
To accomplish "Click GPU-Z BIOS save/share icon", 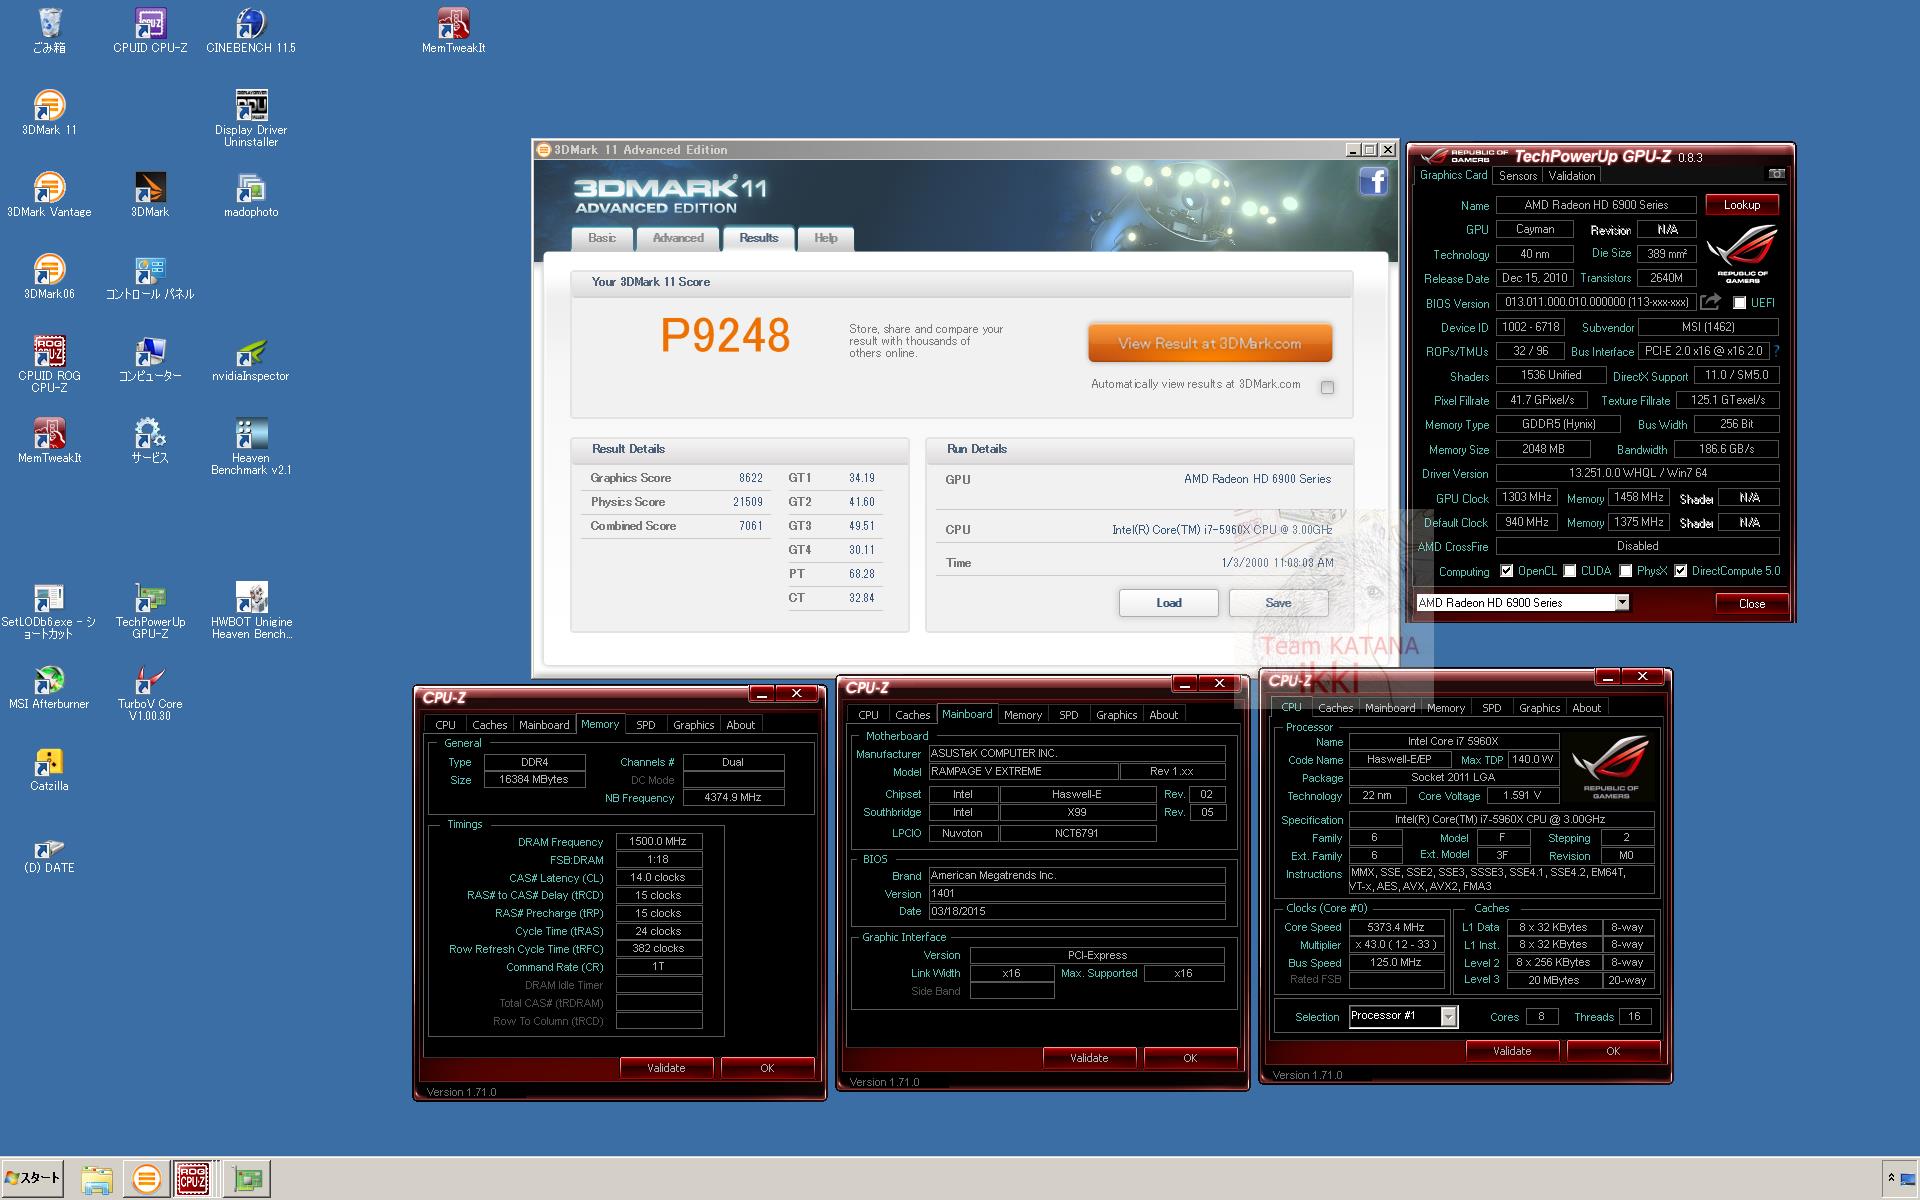I will pos(1711,302).
